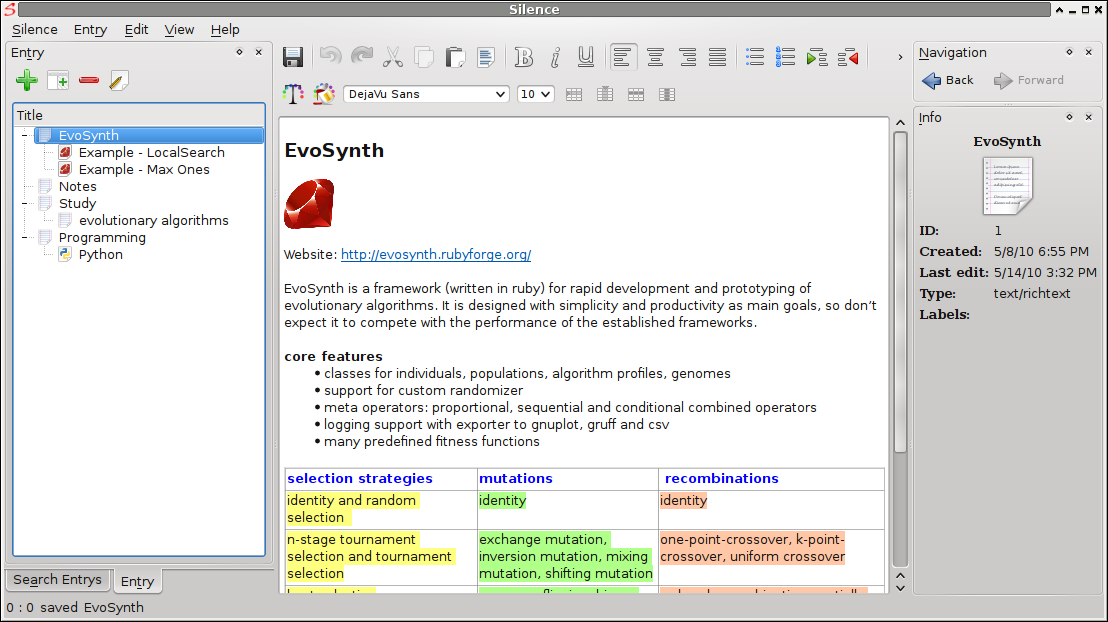Select the Notes tree entry
The image size is (1108, 622).
click(x=77, y=187)
